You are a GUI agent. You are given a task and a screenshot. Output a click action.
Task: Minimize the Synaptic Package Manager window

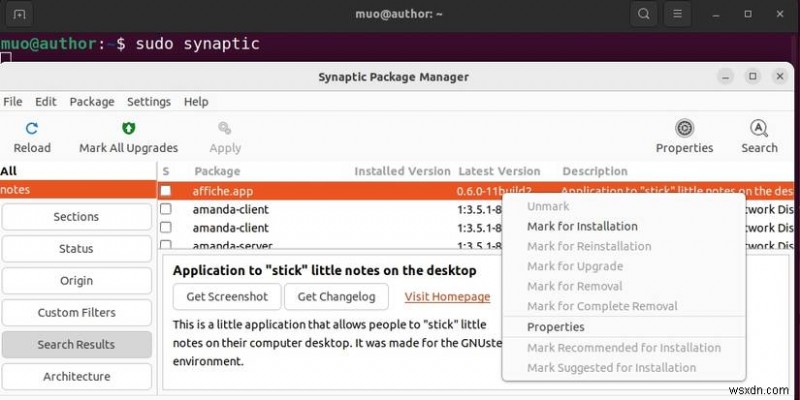725,77
